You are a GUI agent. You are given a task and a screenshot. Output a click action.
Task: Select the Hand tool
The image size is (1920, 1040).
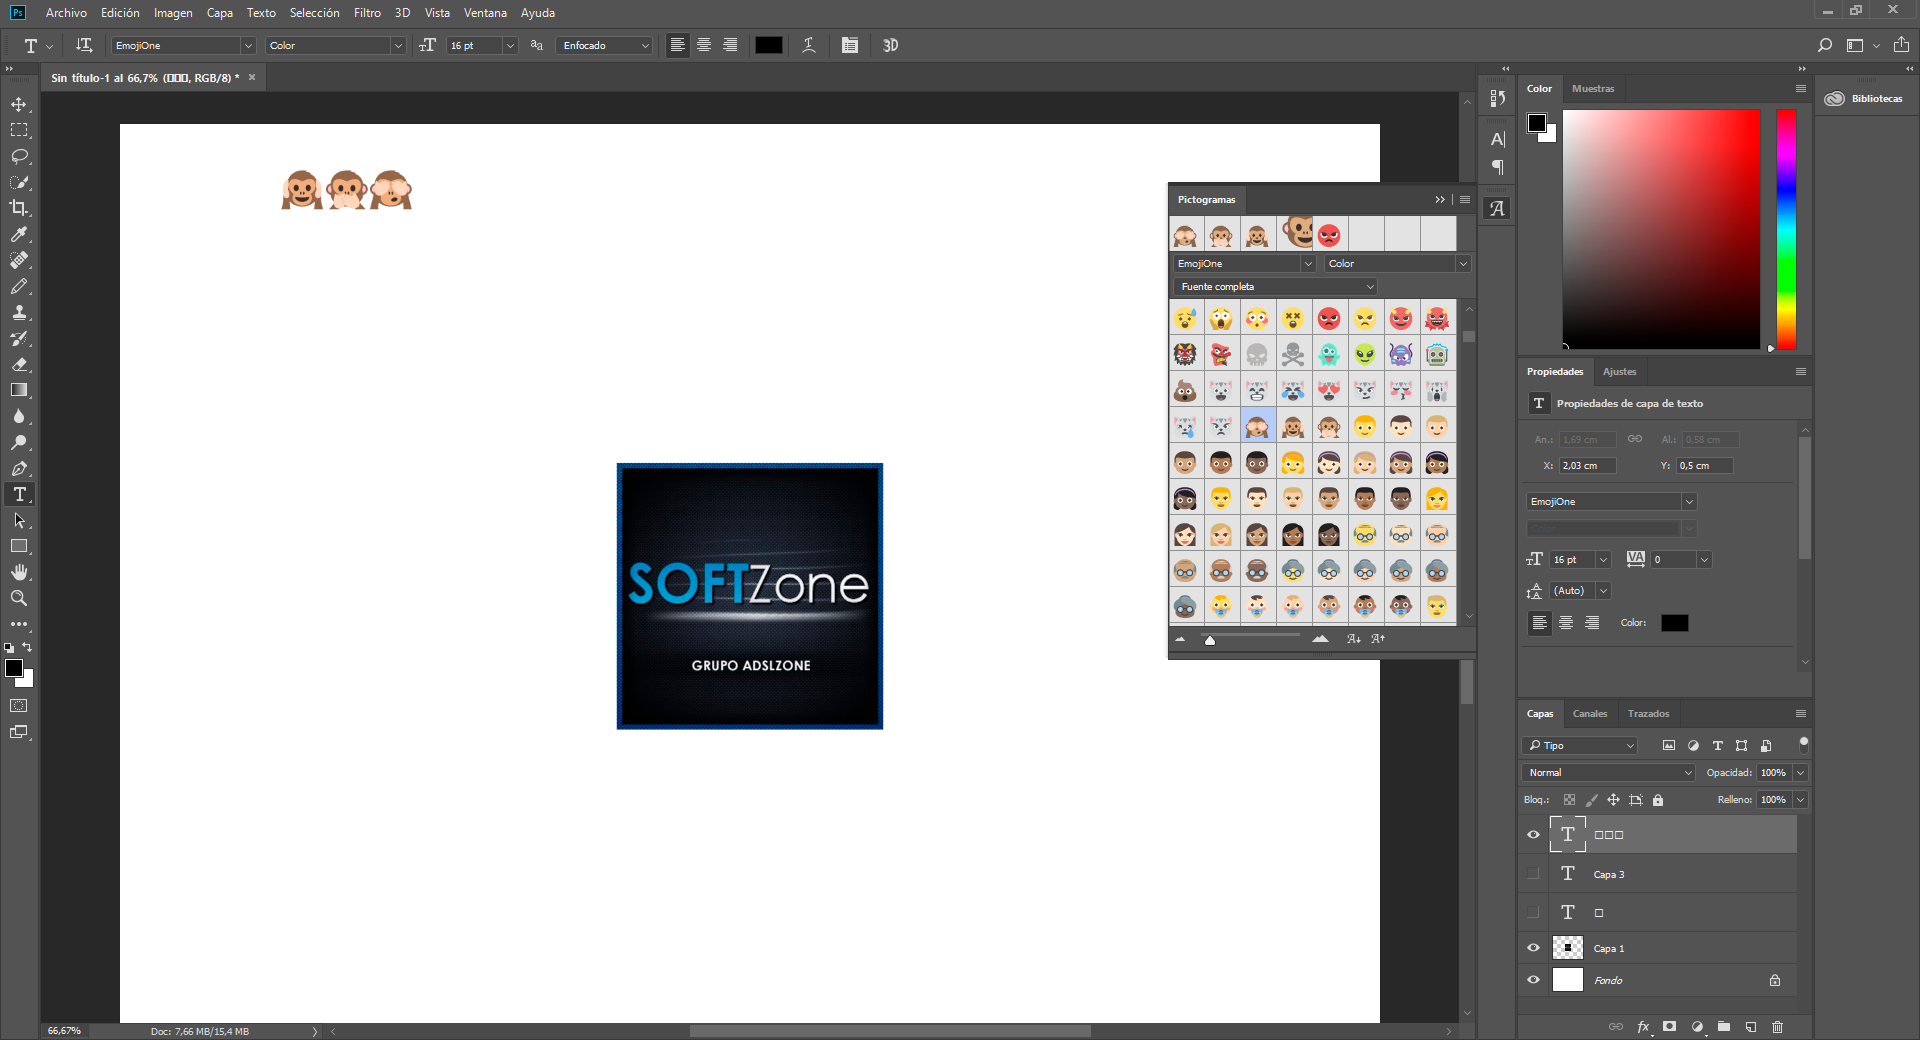pos(19,572)
